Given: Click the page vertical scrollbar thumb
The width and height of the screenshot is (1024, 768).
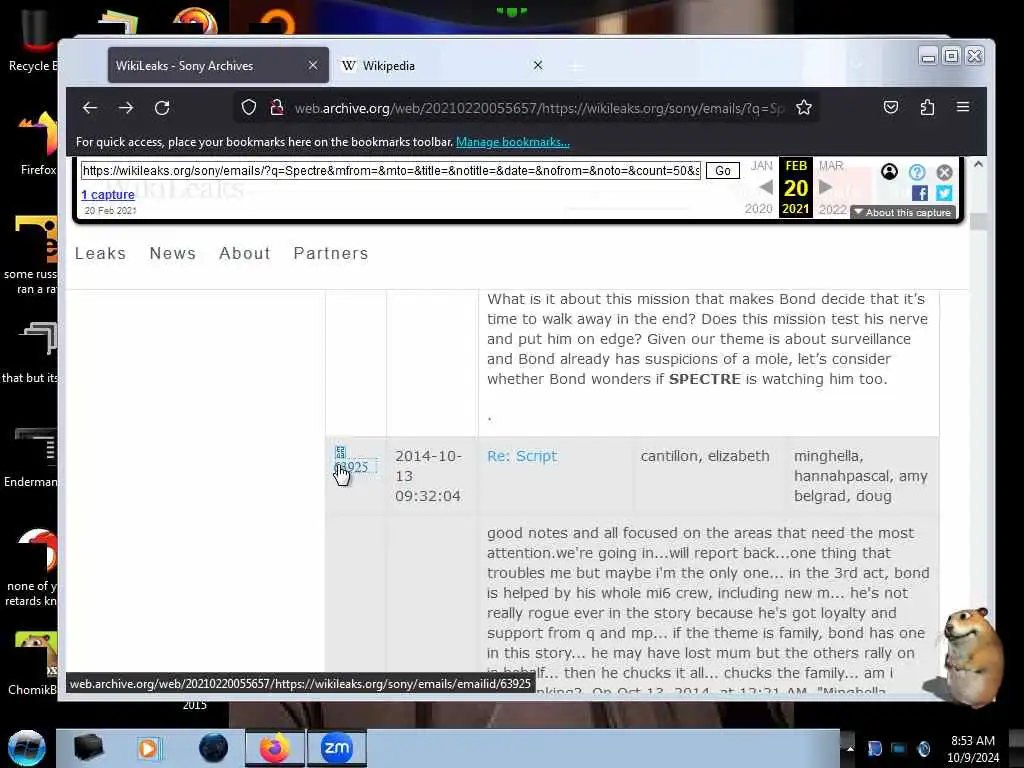Looking at the screenshot, I should point(978,221).
